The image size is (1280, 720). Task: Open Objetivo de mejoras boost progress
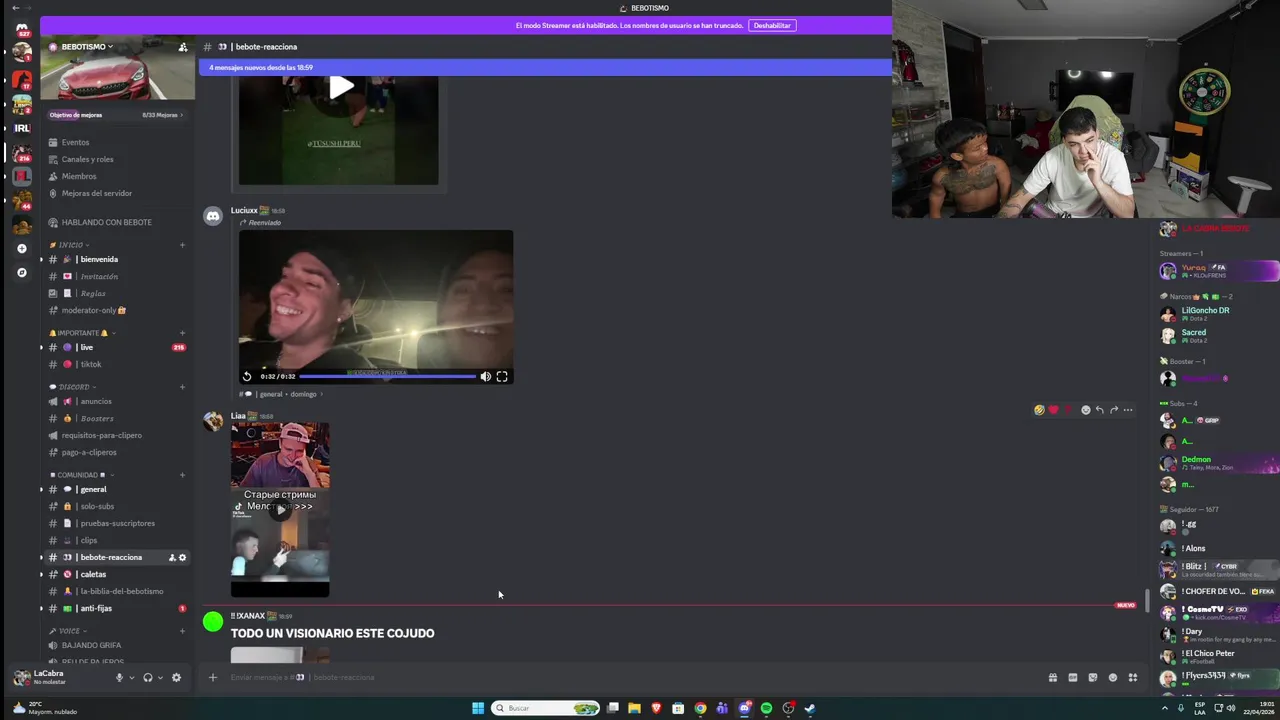pos(117,115)
